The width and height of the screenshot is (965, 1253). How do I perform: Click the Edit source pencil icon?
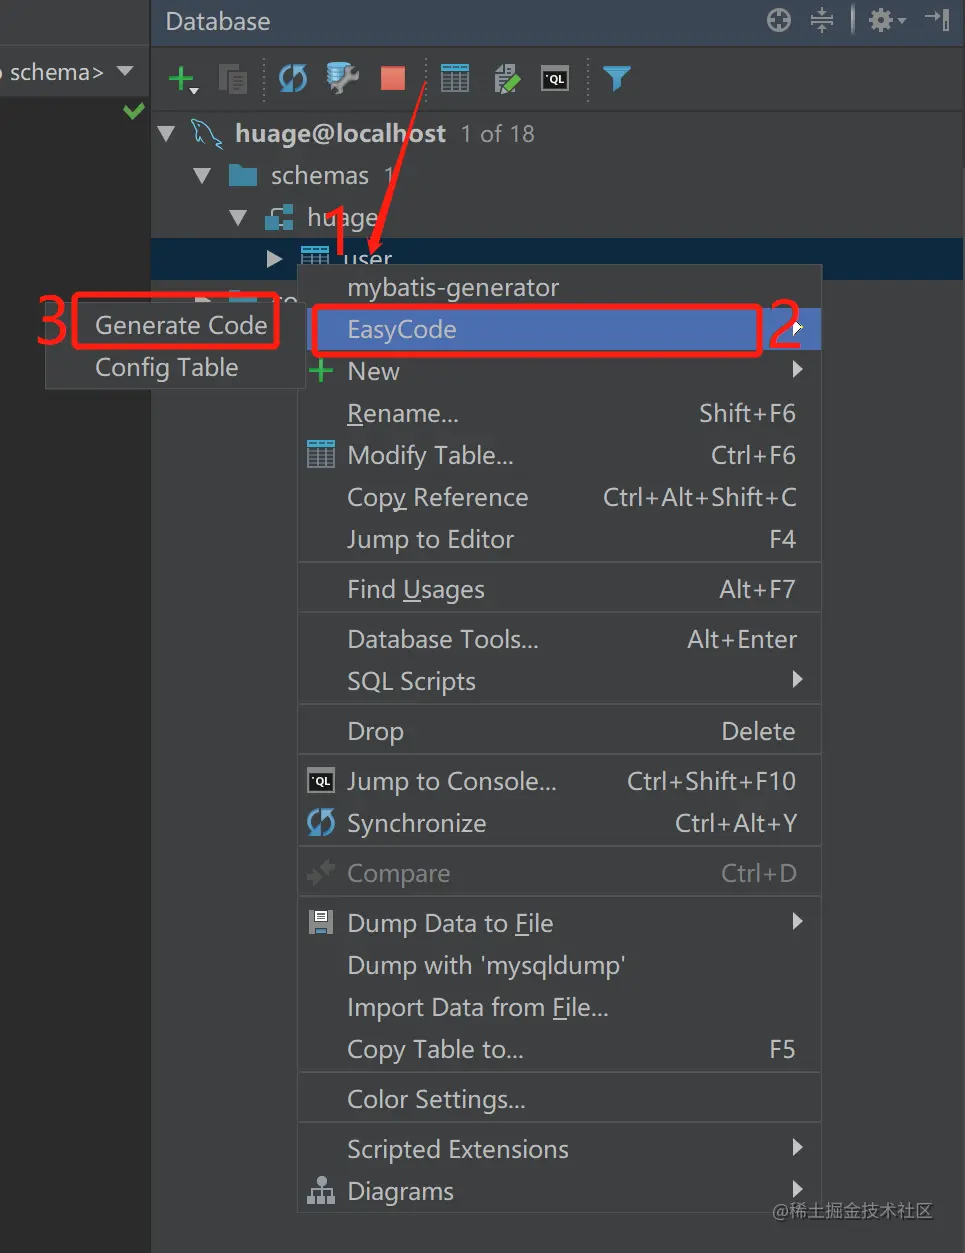click(x=507, y=77)
